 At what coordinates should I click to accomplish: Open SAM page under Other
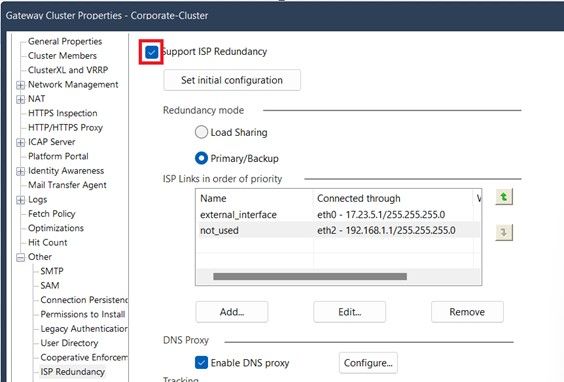50,286
